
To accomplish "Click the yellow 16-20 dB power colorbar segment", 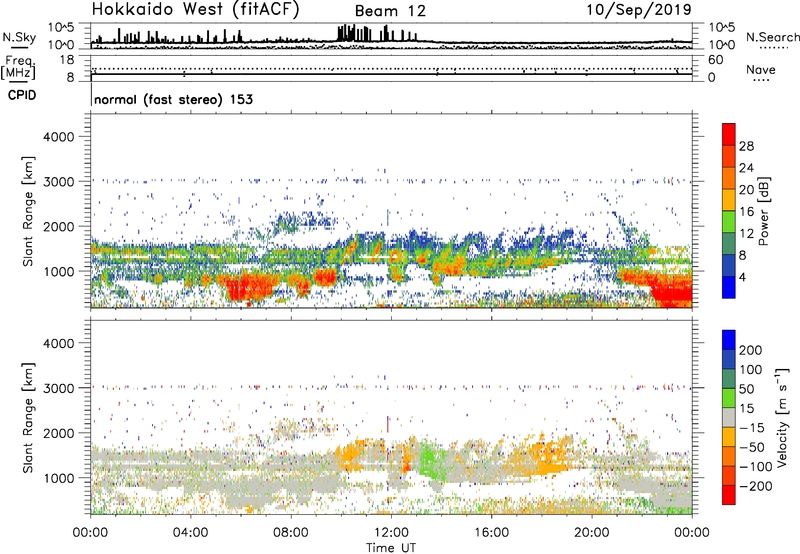I will tap(729, 200).
